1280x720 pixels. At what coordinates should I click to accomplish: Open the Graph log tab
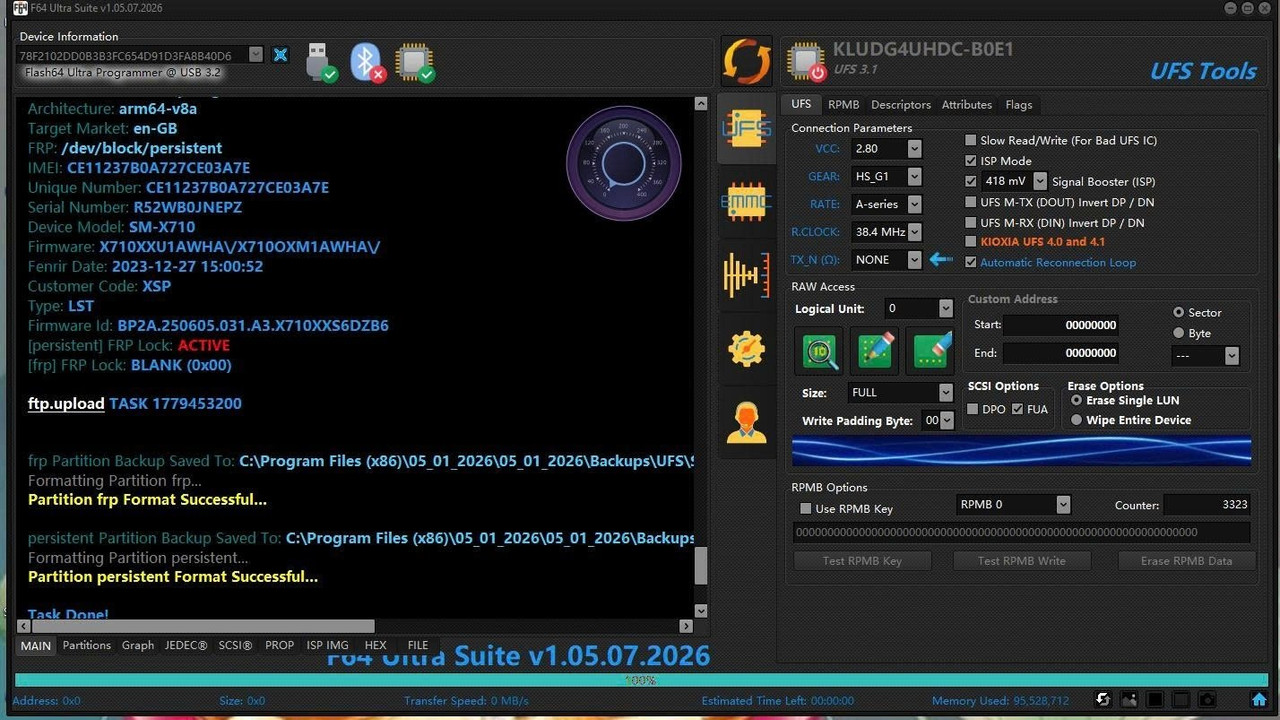(x=138, y=645)
